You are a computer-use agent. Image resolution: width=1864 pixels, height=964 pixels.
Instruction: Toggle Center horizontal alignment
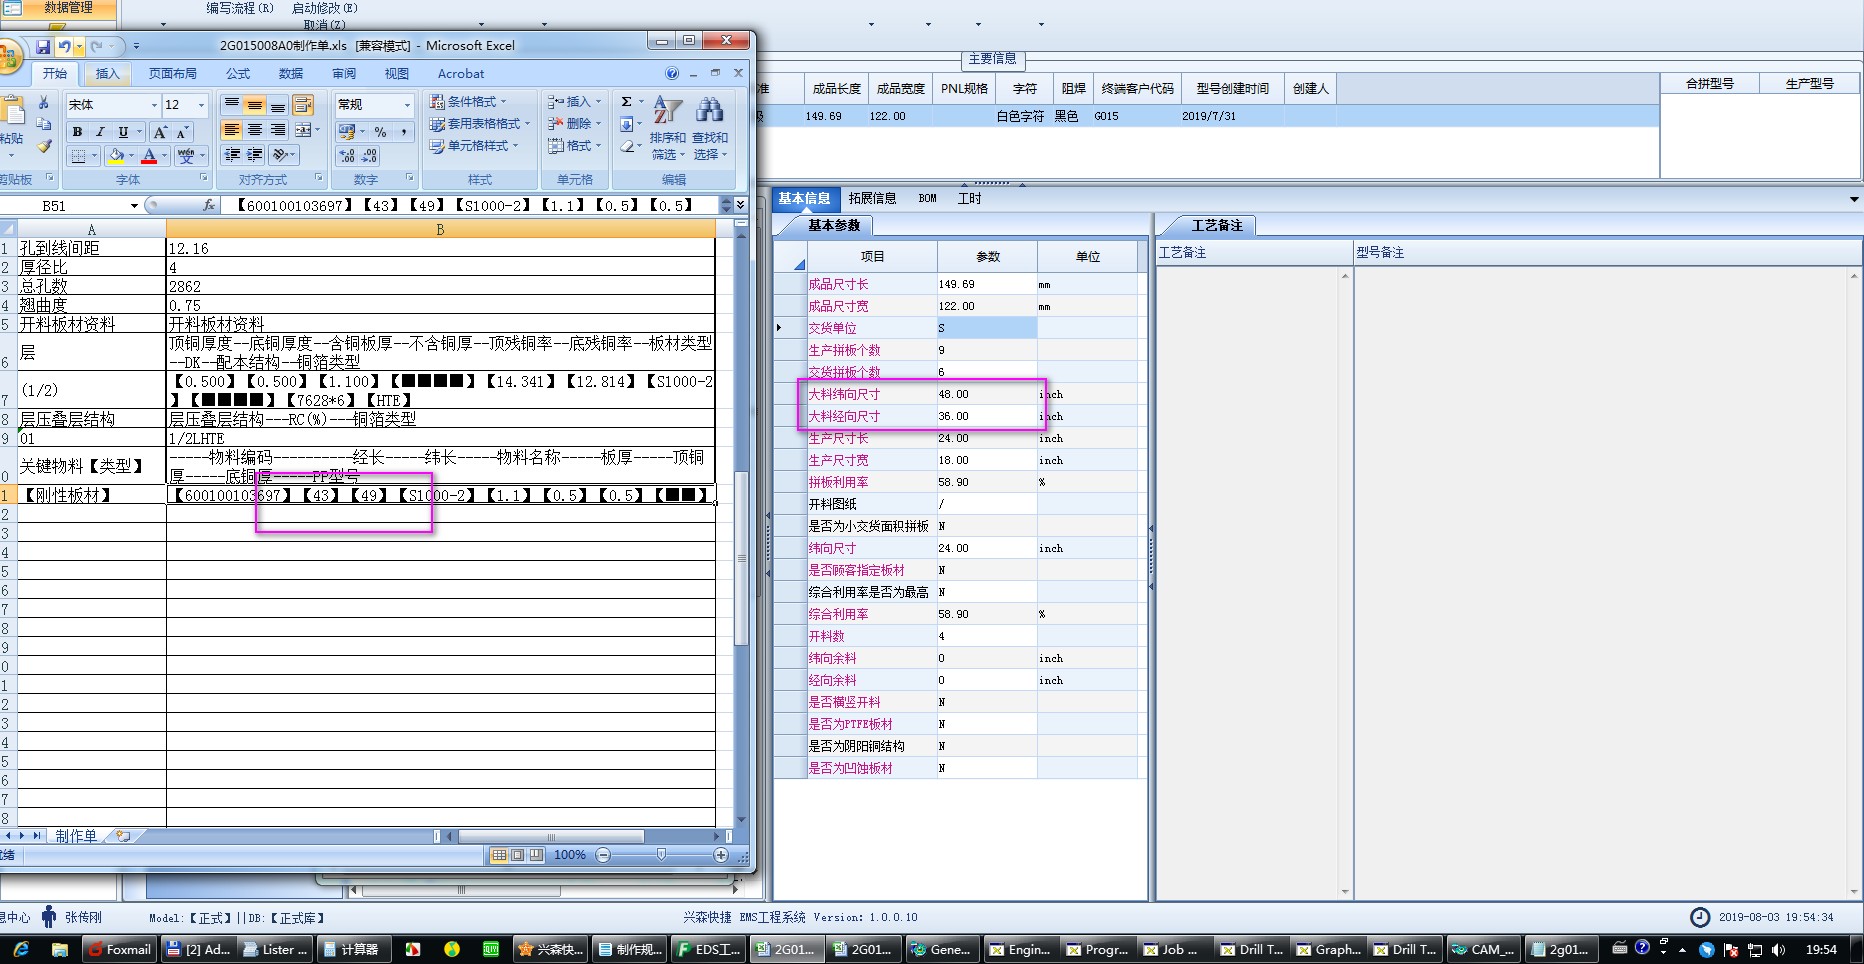click(x=255, y=130)
